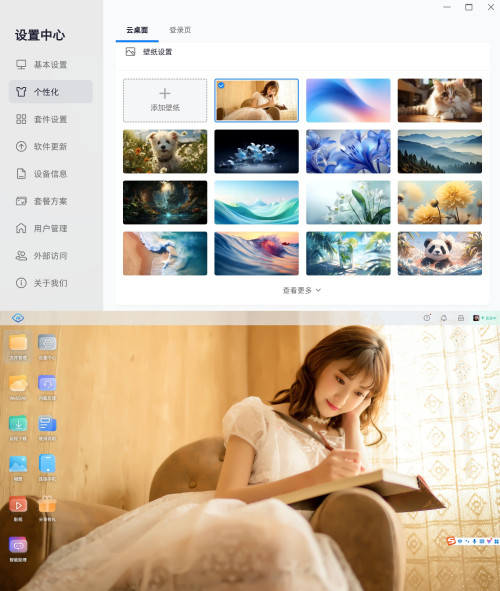The width and height of the screenshot is (500, 591).
Task: Open the user avatar in top bar
Action: click(x=476, y=318)
